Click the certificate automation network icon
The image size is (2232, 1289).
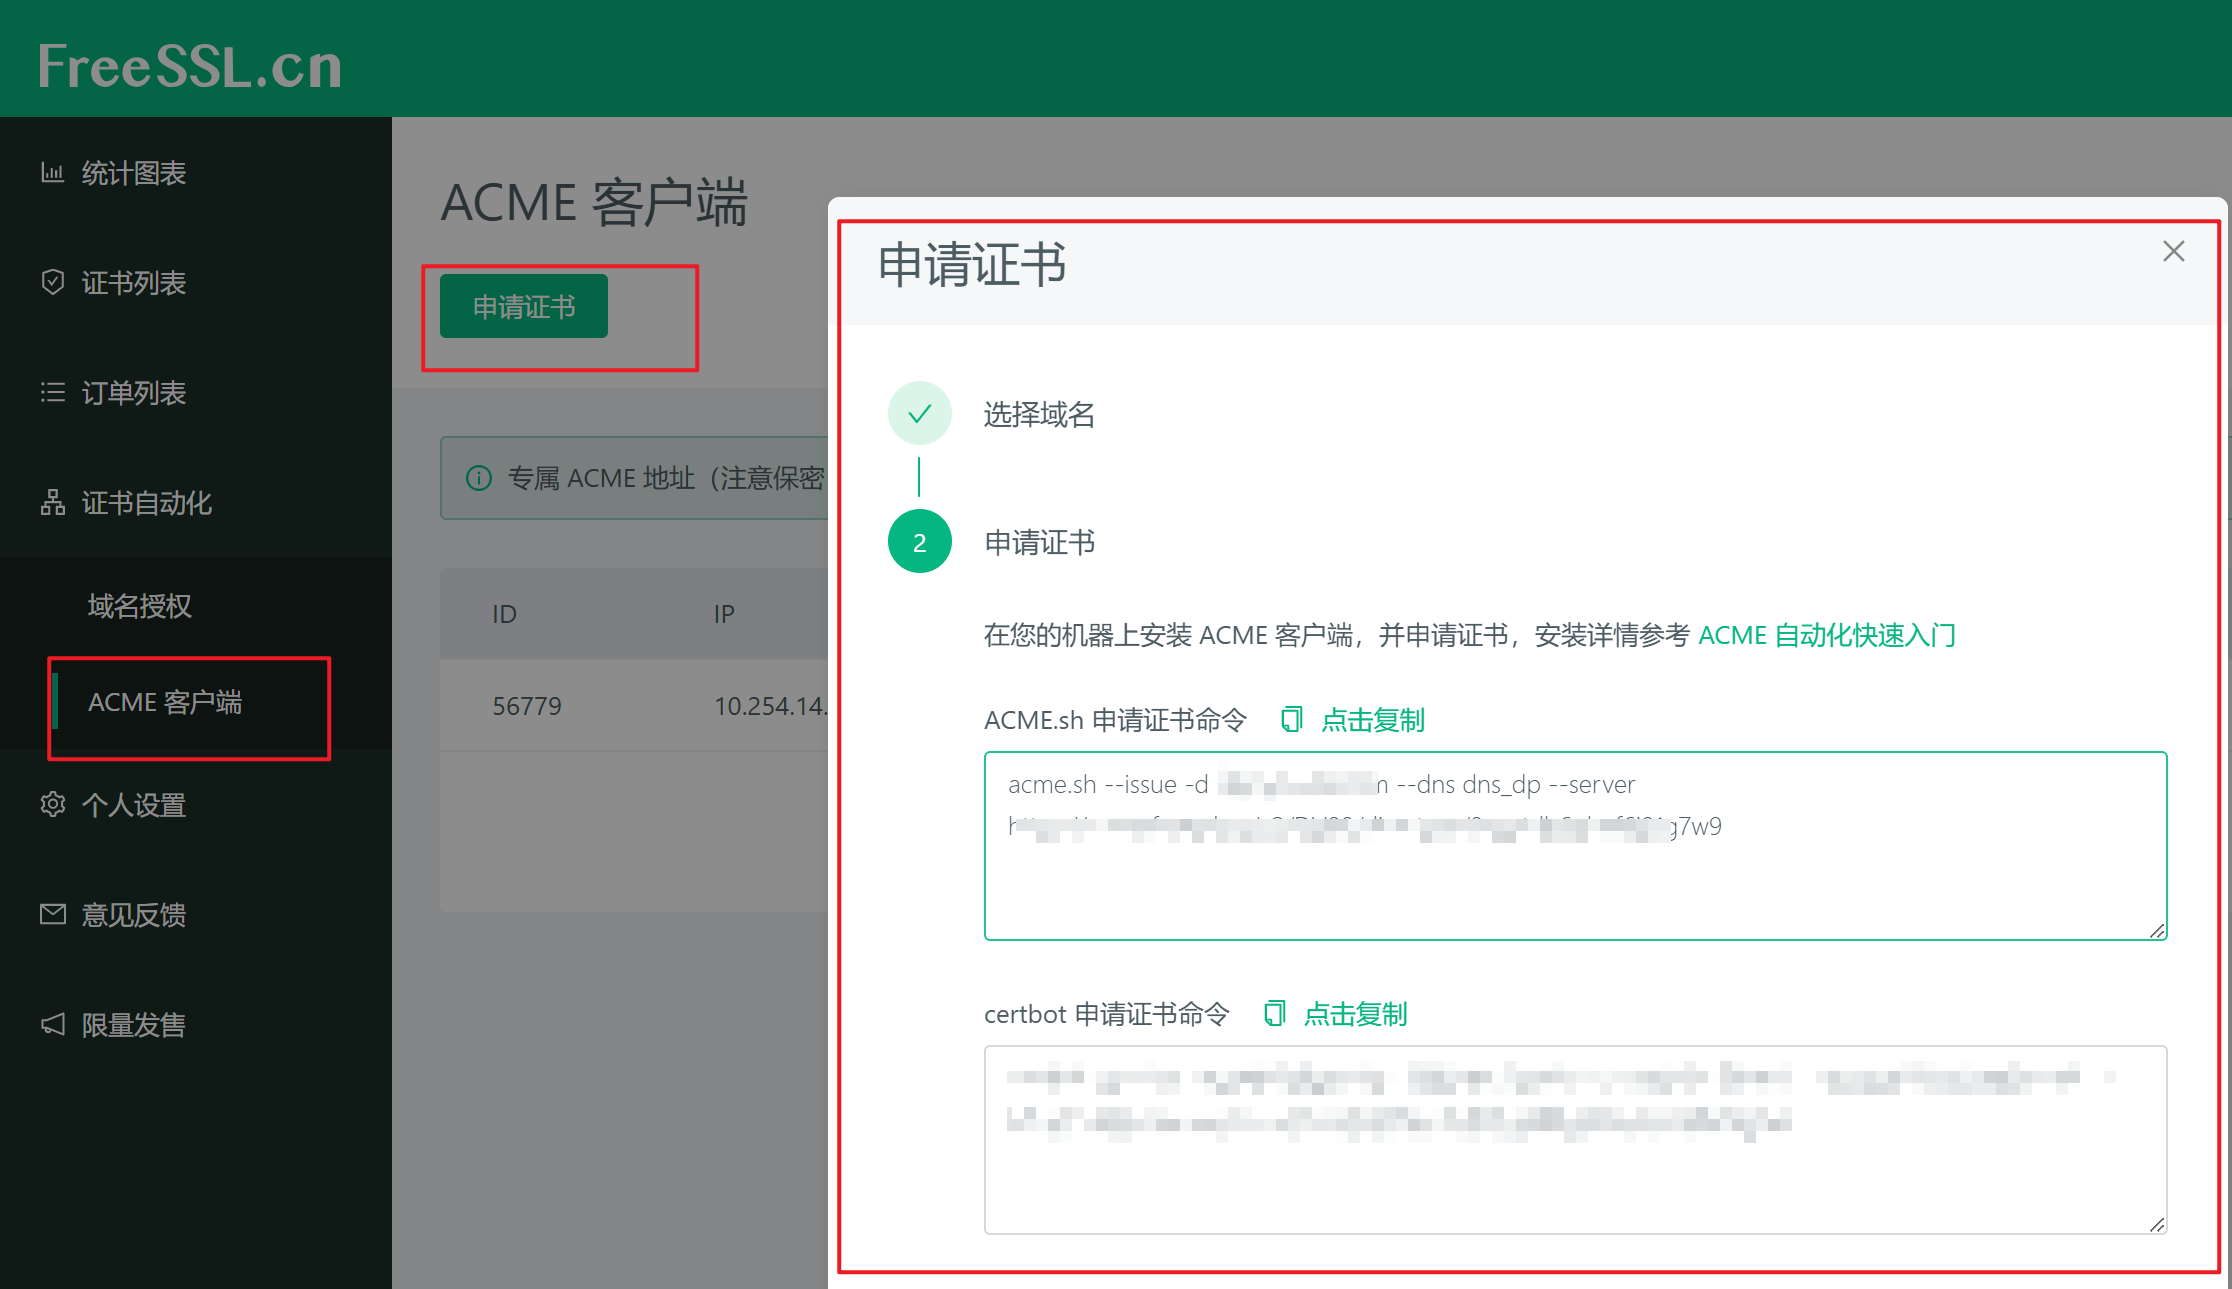(x=52, y=503)
